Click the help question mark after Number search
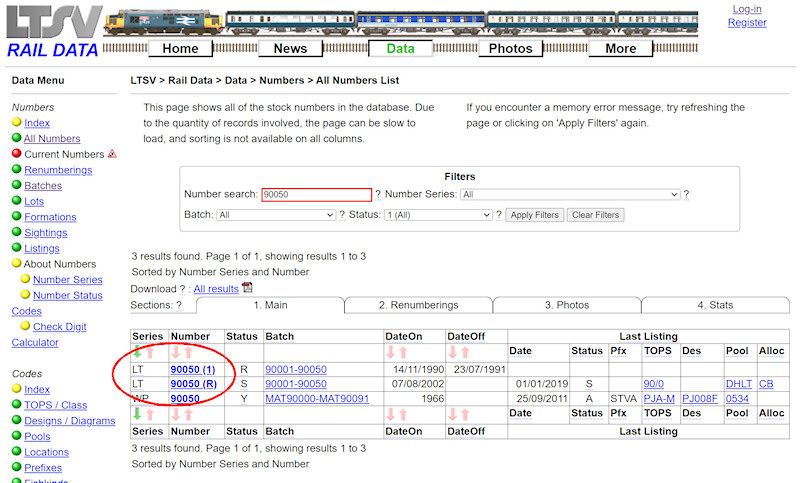 378,195
